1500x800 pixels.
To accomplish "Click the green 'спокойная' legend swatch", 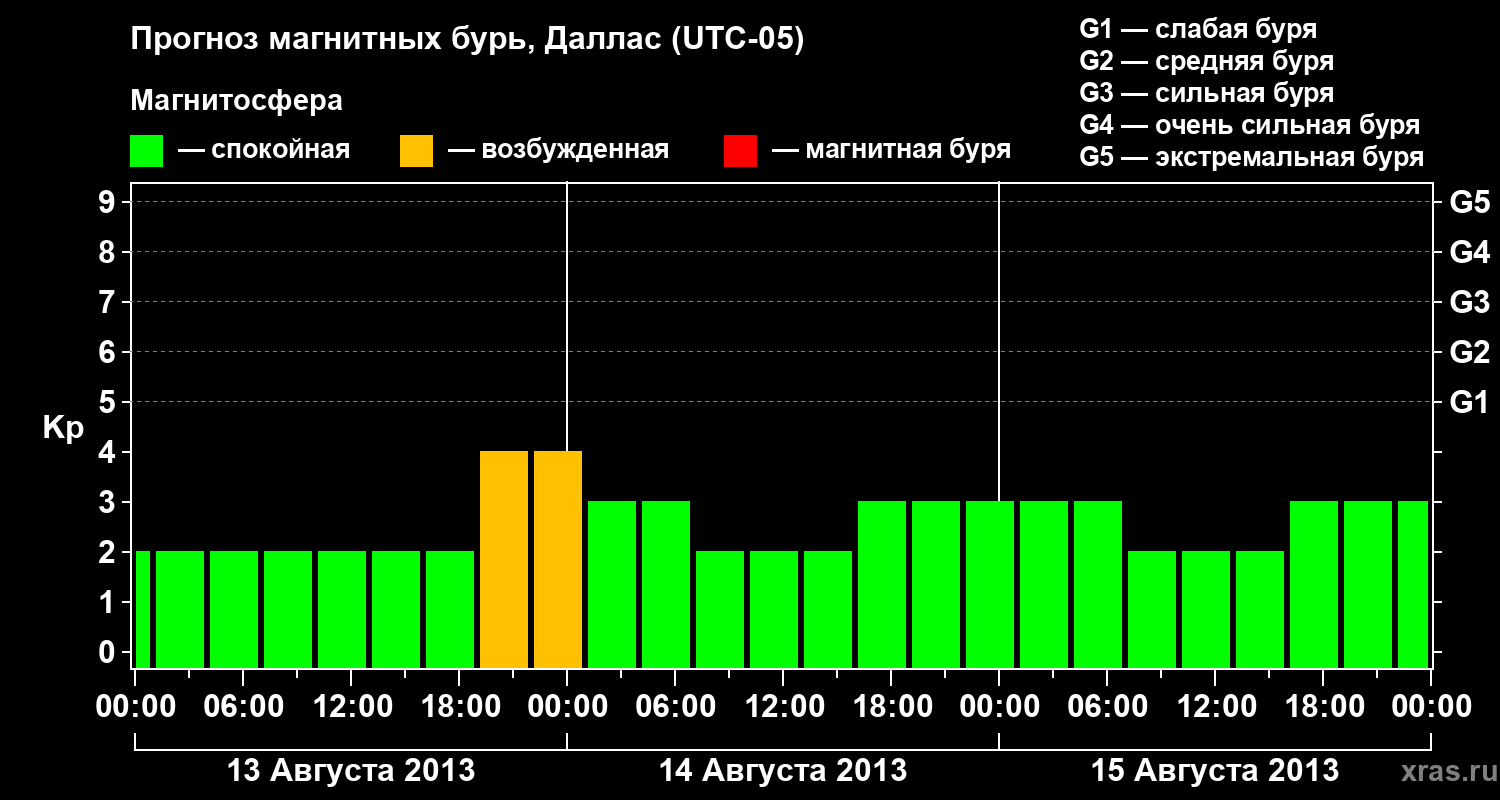I will point(146,151).
